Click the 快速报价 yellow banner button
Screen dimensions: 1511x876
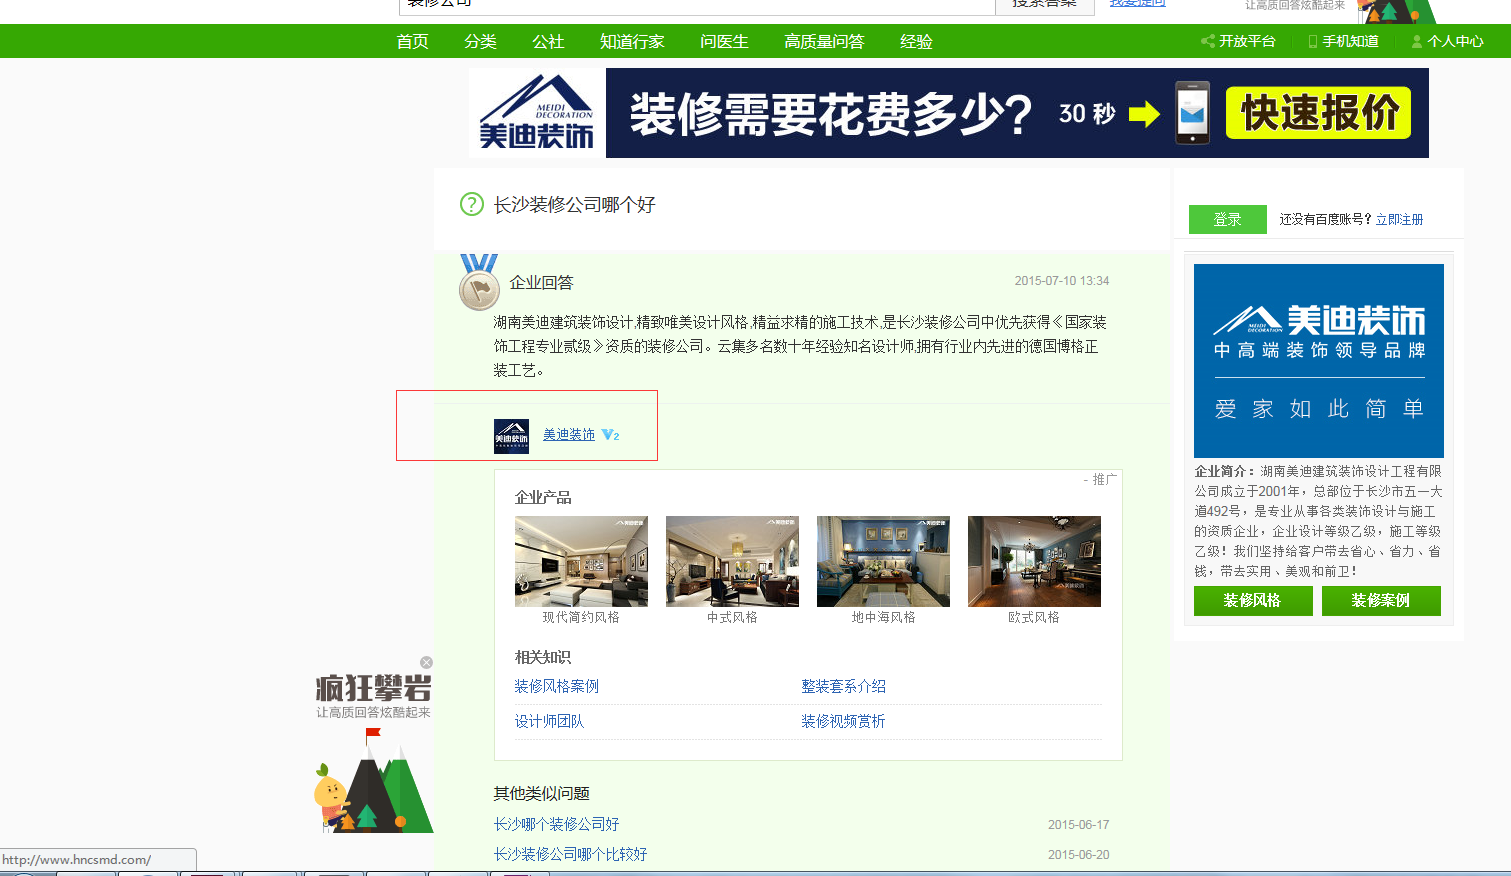point(1318,113)
